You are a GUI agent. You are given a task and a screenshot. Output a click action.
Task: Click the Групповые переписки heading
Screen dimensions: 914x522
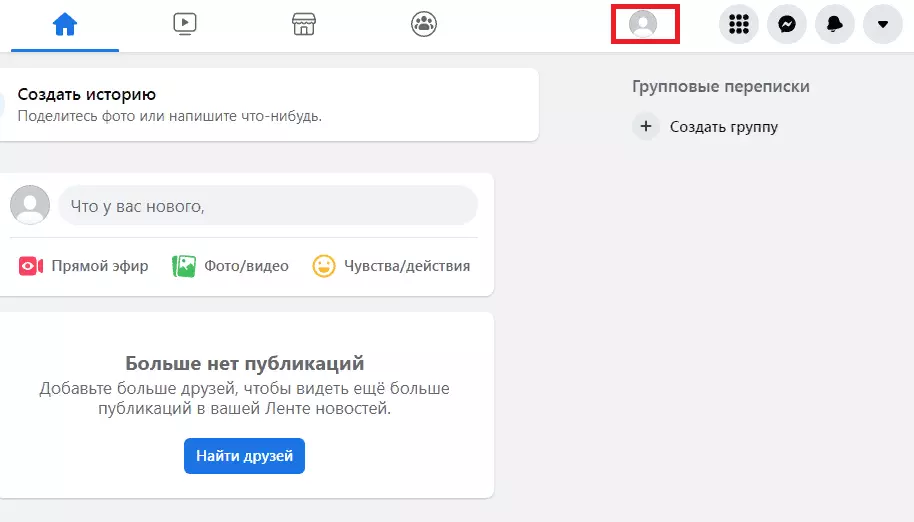[721, 87]
